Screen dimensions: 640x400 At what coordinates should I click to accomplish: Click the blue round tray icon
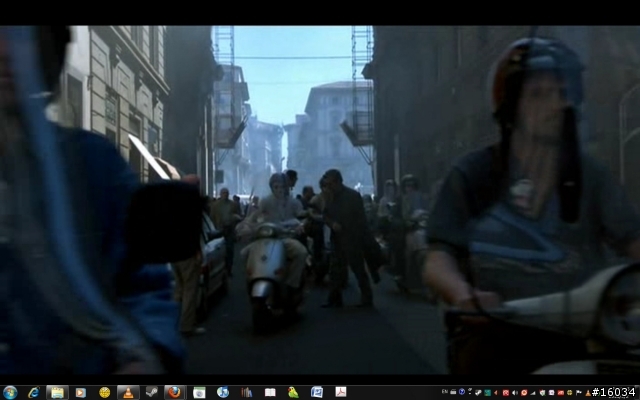click(x=462, y=392)
